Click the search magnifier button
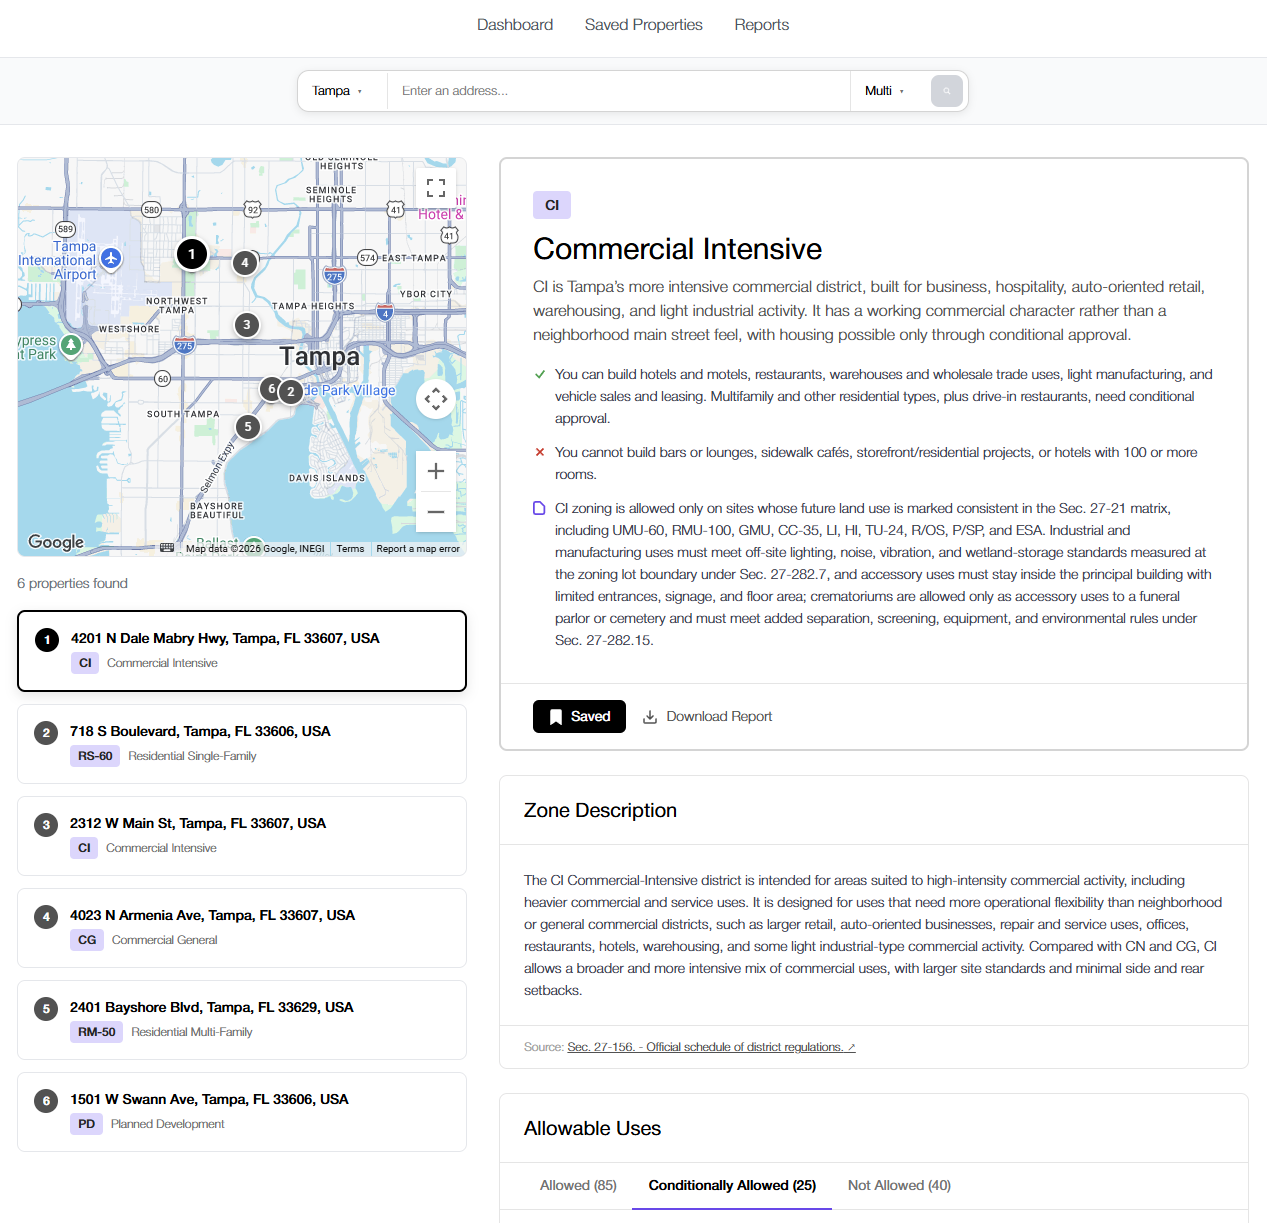Screen dimensions: 1267x1223 [947, 91]
